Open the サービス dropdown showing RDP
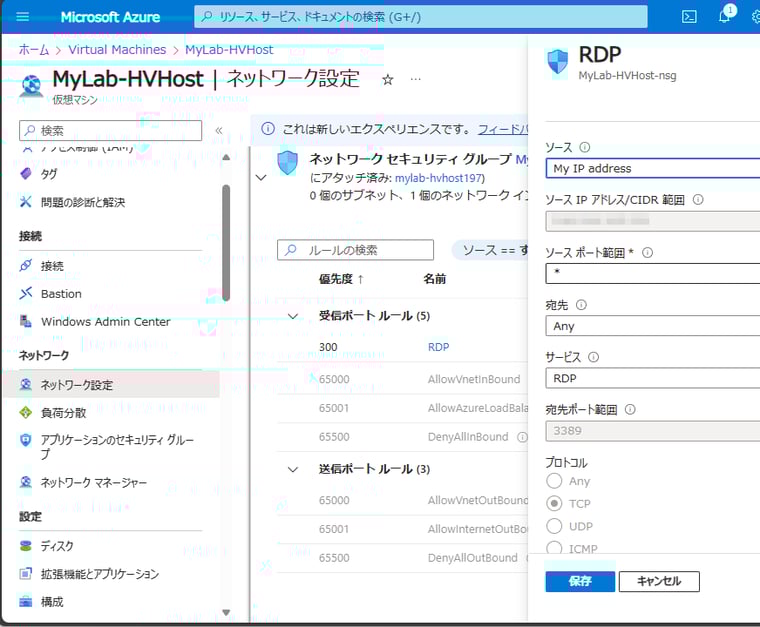760x627 pixels. (x=652, y=378)
